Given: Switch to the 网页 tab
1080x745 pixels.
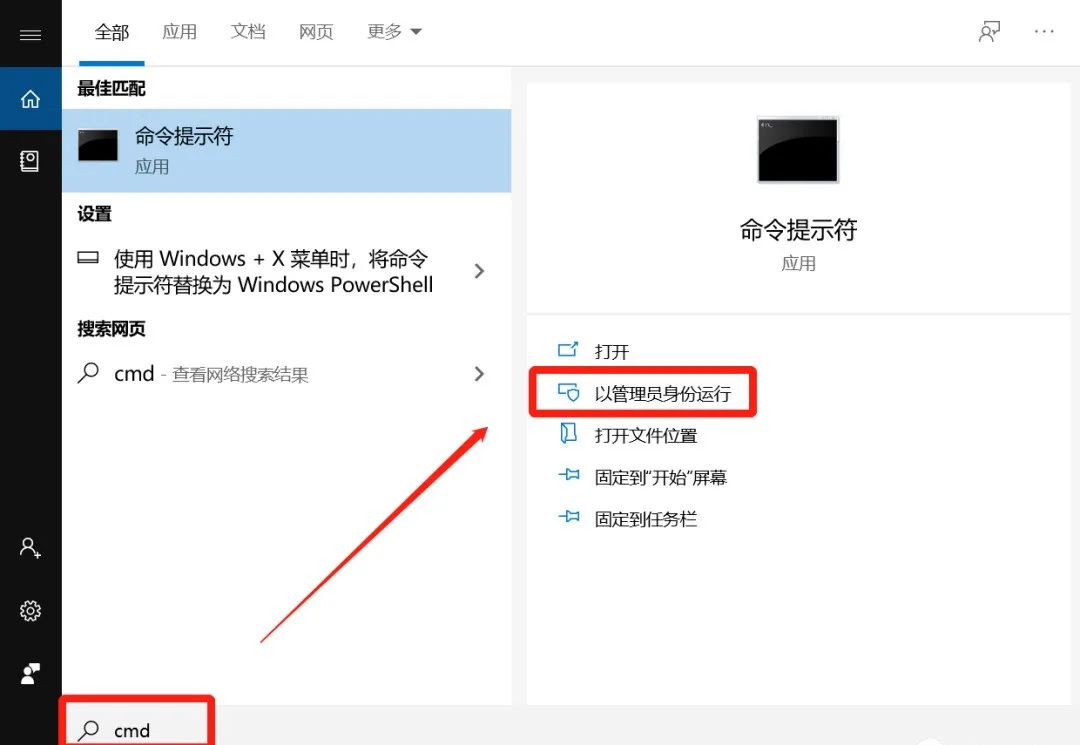Looking at the screenshot, I should click(x=316, y=31).
